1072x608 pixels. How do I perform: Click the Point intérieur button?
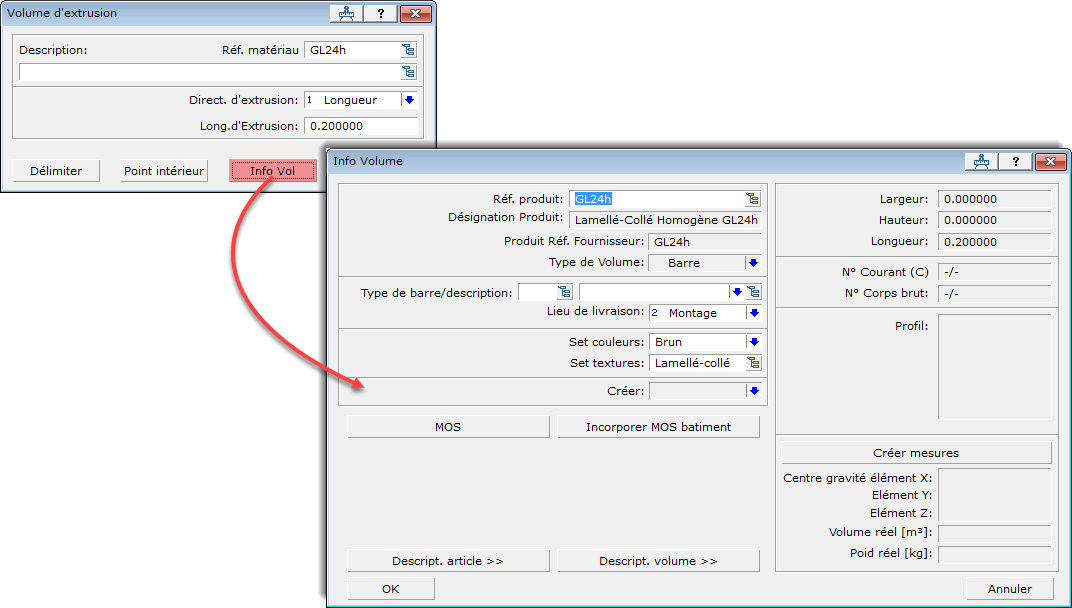pyautogui.click(x=164, y=171)
